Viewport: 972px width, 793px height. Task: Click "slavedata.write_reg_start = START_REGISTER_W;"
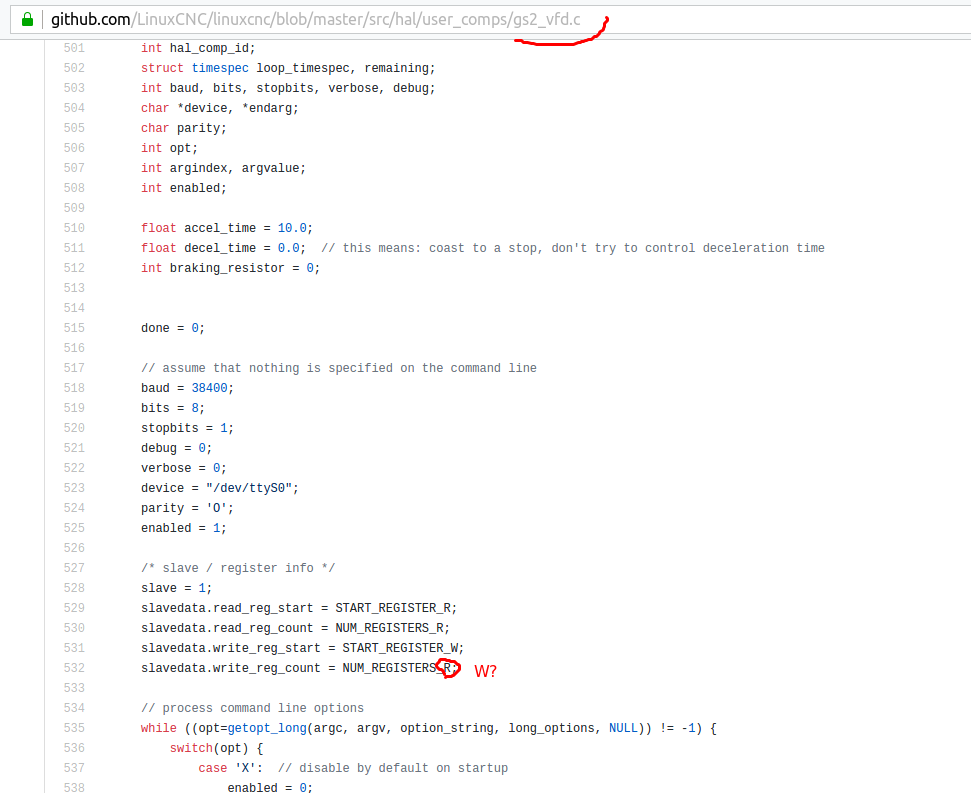tap(303, 648)
